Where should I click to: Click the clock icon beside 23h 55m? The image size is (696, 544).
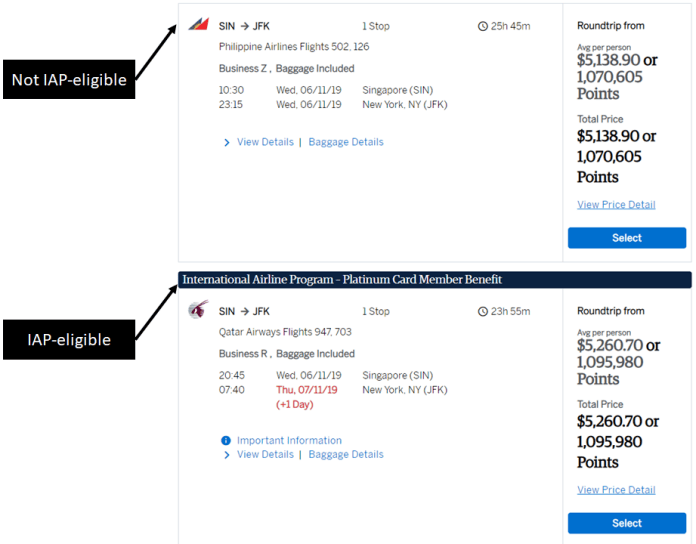click(x=482, y=311)
